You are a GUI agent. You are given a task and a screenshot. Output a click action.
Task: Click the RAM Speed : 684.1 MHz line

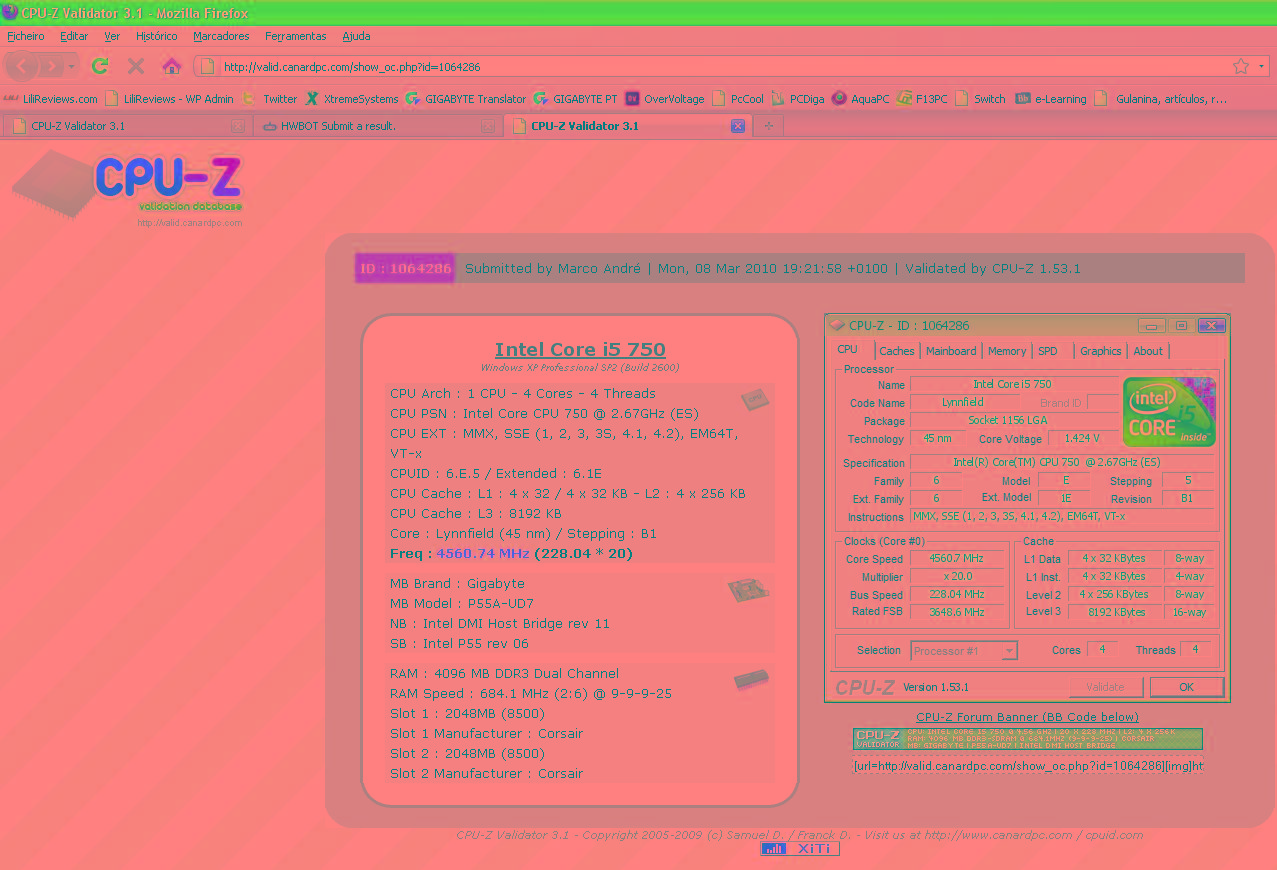pos(531,694)
